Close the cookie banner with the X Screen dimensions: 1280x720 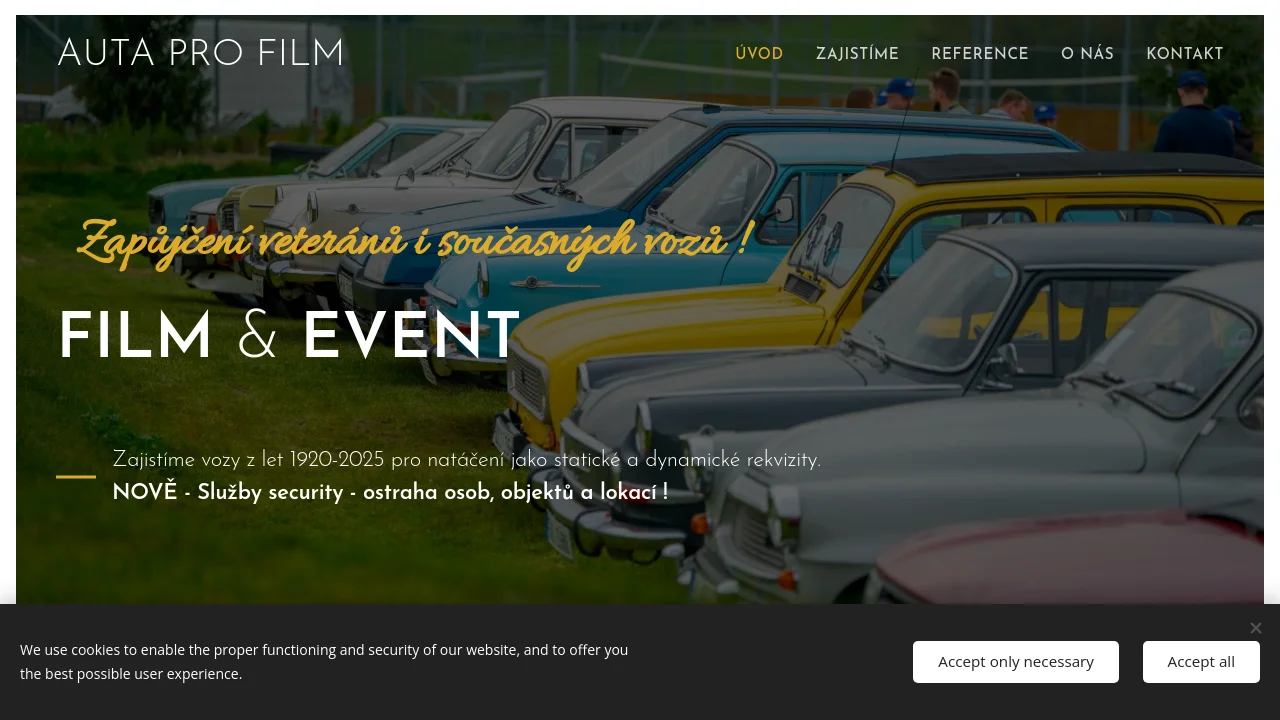(1255, 628)
